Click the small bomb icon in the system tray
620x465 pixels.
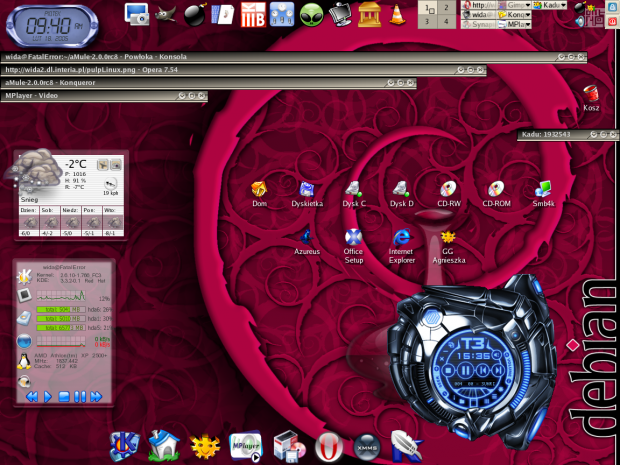[580, 7]
